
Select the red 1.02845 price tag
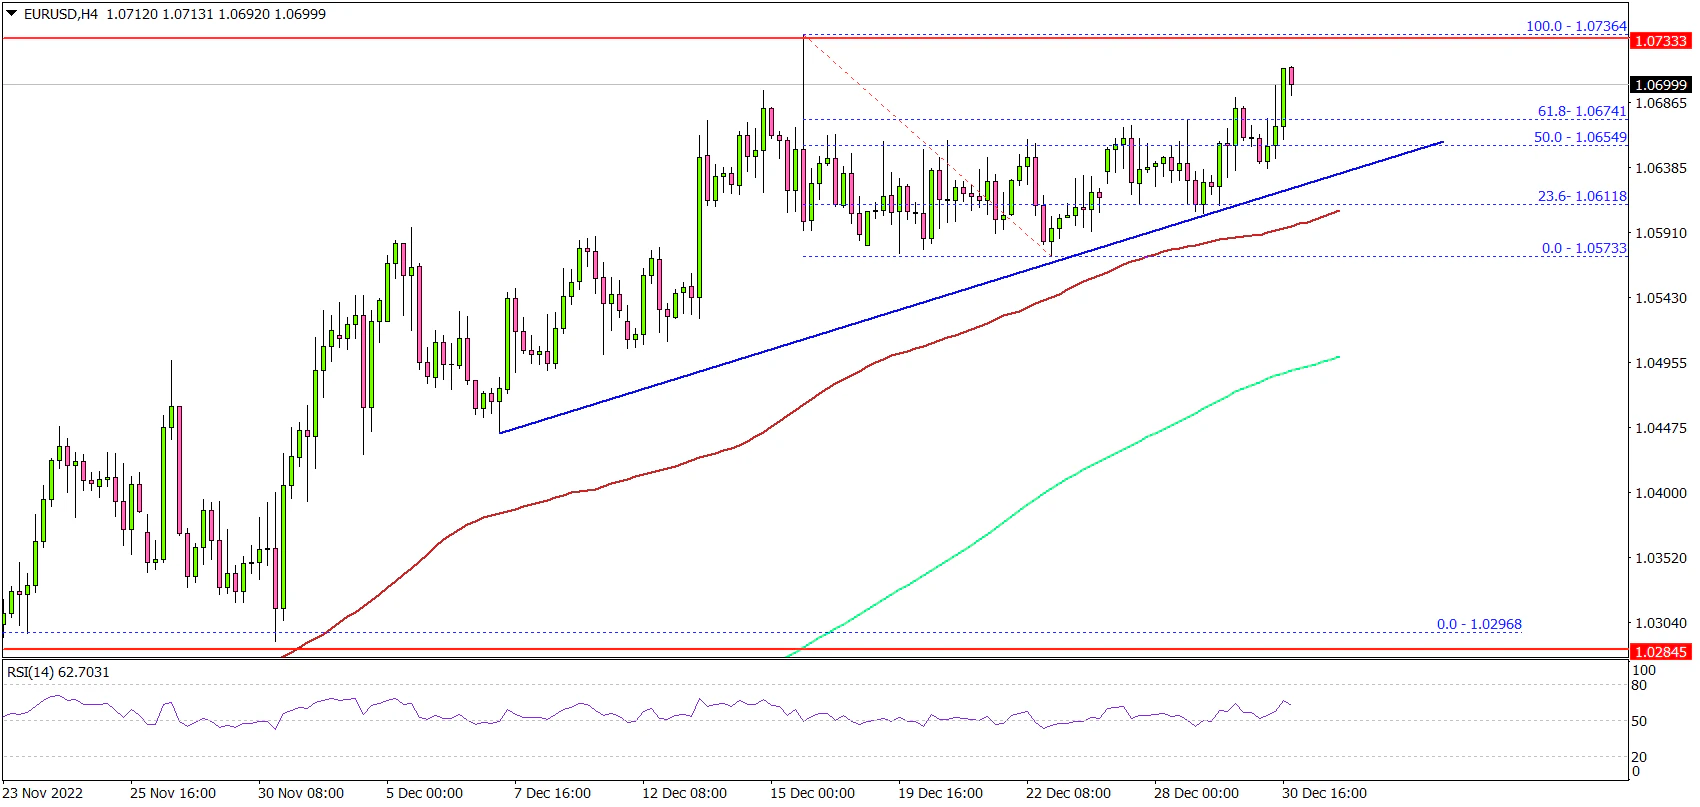tap(1660, 652)
